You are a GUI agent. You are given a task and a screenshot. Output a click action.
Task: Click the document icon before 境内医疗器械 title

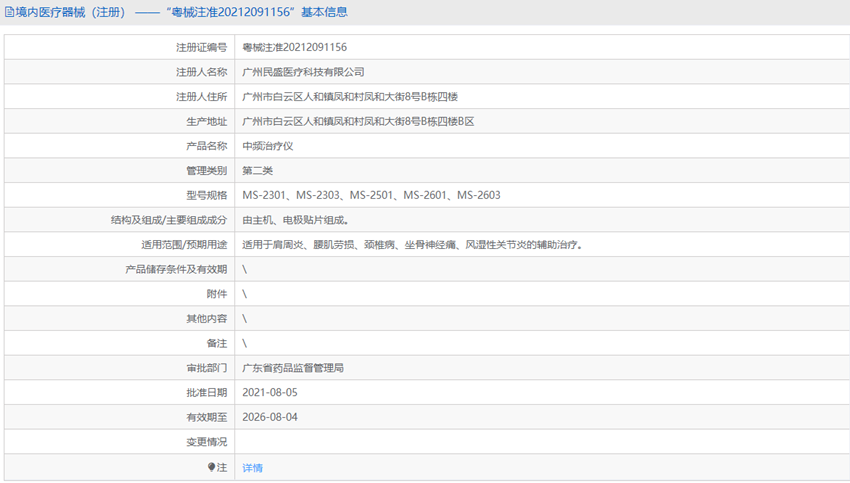click(9, 12)
